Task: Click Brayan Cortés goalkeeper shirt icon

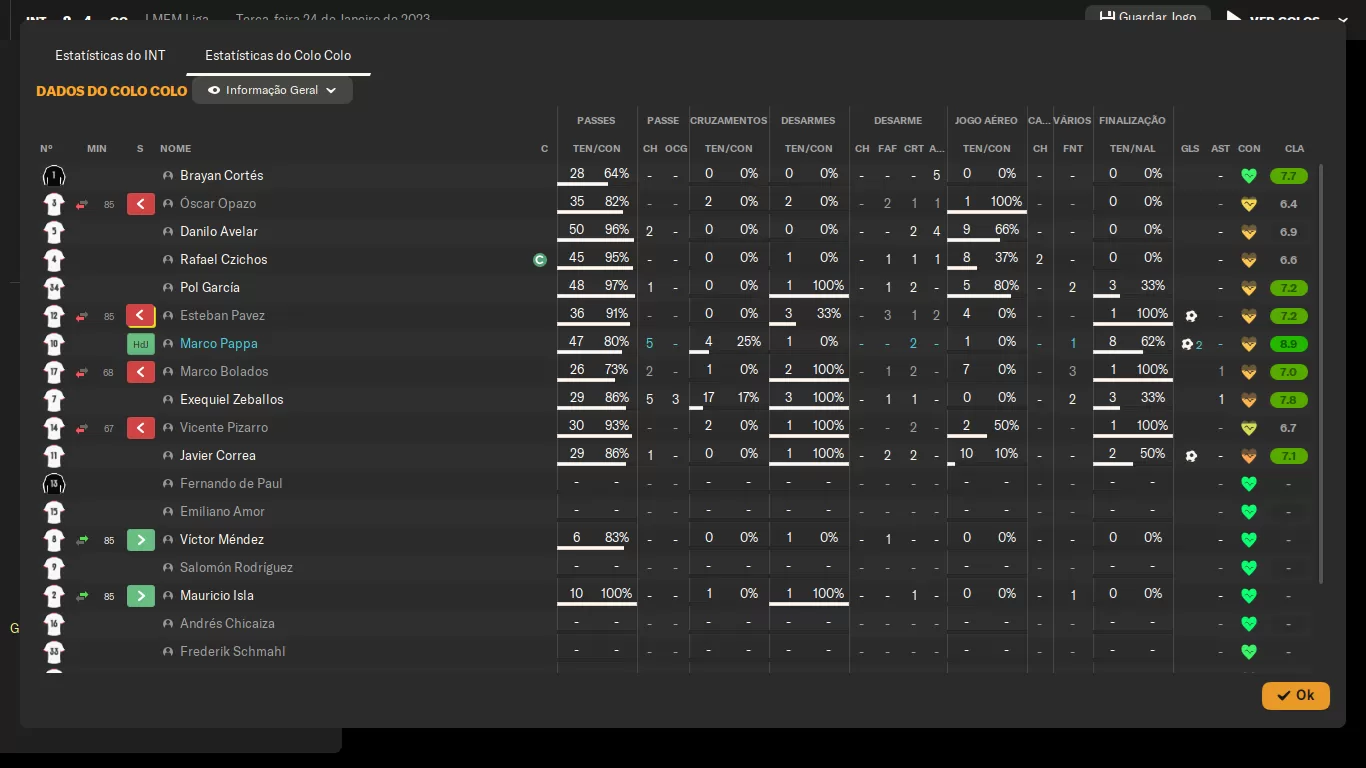Action: pos(54,176)
